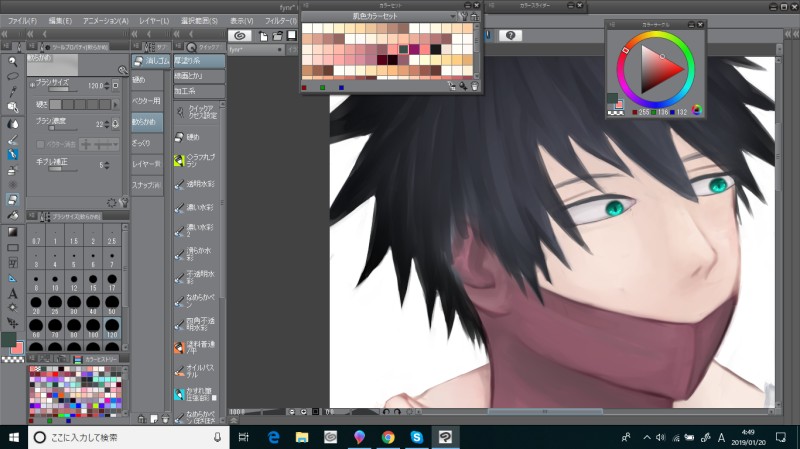Delete color using color set trash icon

474,87
